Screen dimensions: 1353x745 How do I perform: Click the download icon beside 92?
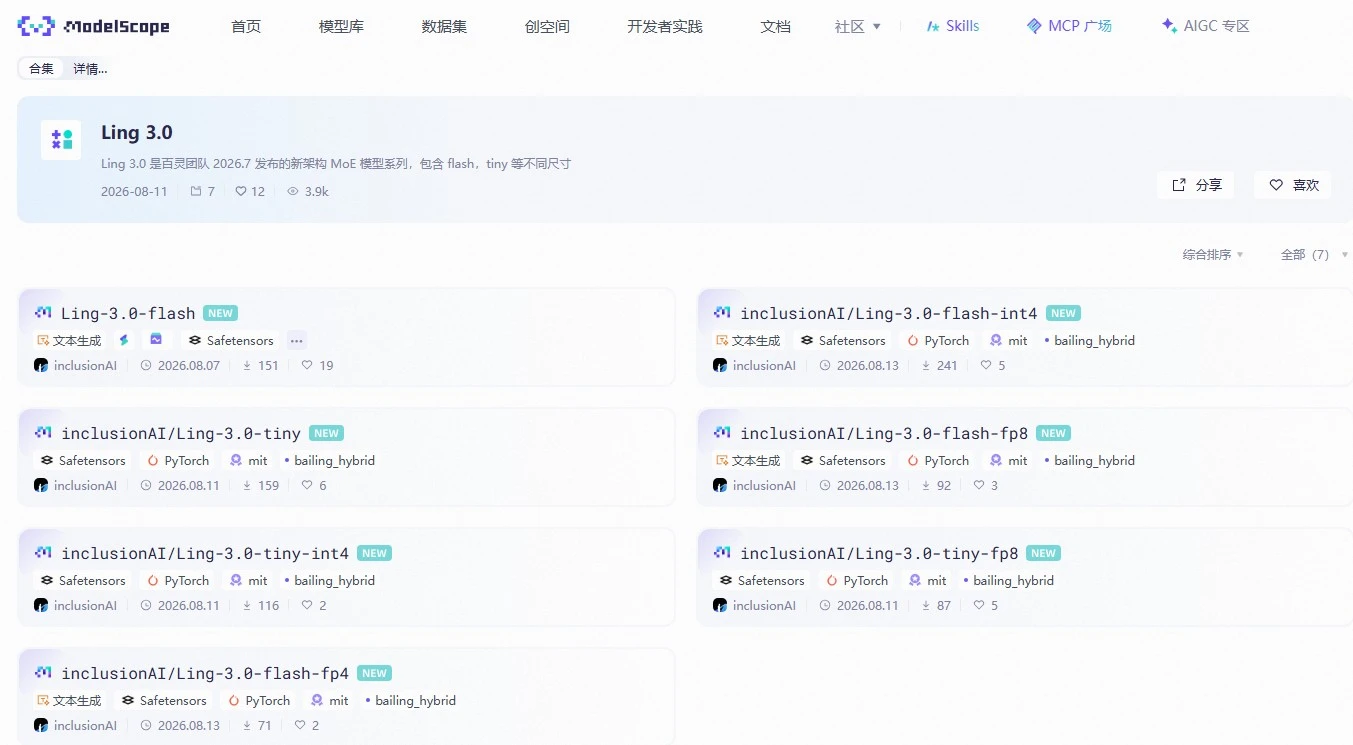pos(925,485)
